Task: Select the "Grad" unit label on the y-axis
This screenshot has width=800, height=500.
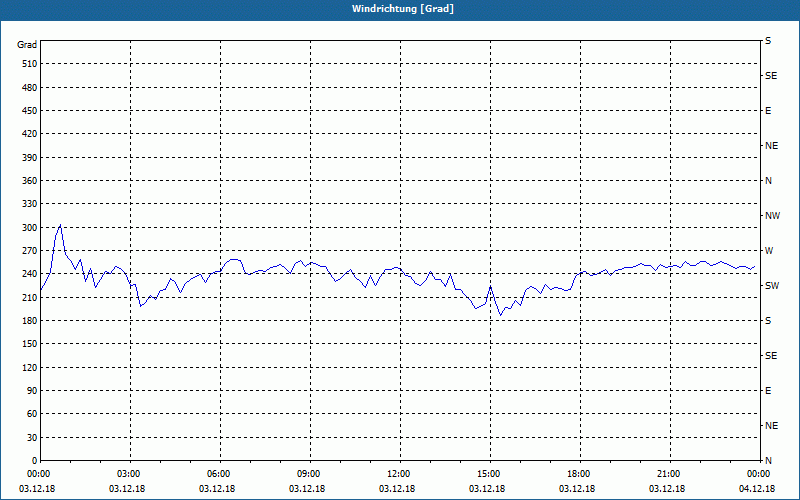Action: (x=27, y=45)
